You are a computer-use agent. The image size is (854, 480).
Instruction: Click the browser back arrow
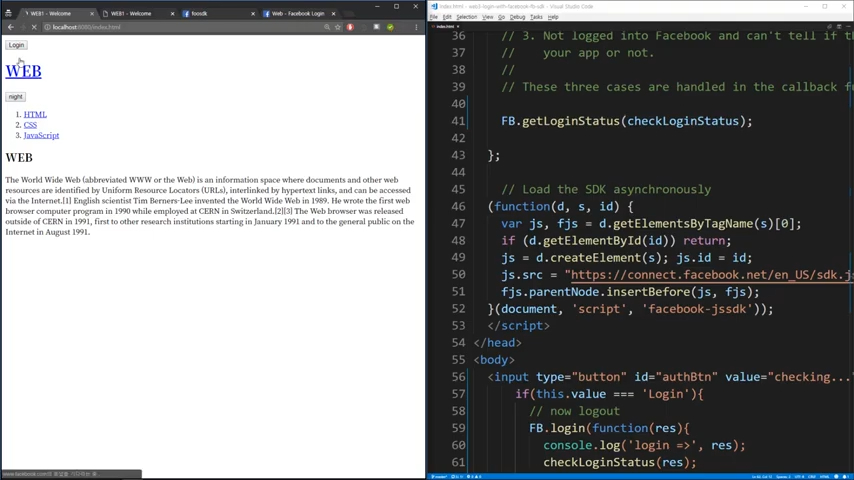10,27
